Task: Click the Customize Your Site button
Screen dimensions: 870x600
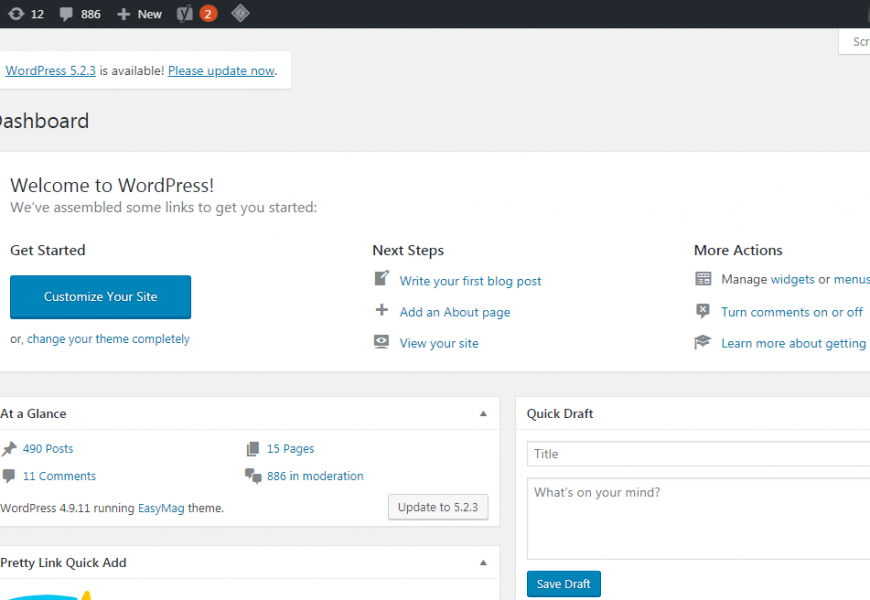Action: 100,297
